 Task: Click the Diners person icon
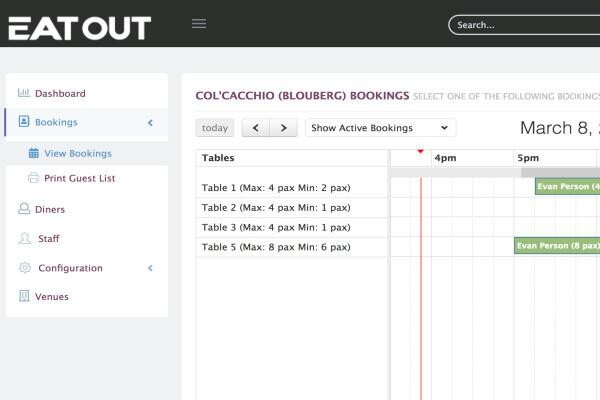24,209
